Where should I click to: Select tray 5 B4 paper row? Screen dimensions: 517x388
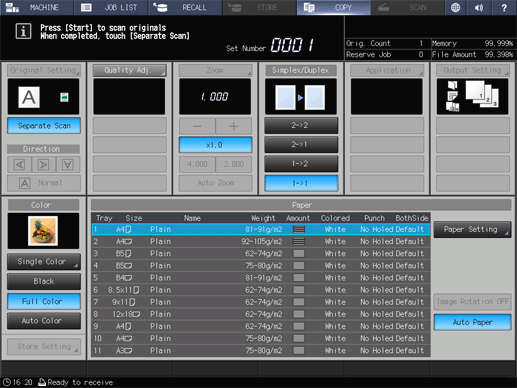point(261,278)
